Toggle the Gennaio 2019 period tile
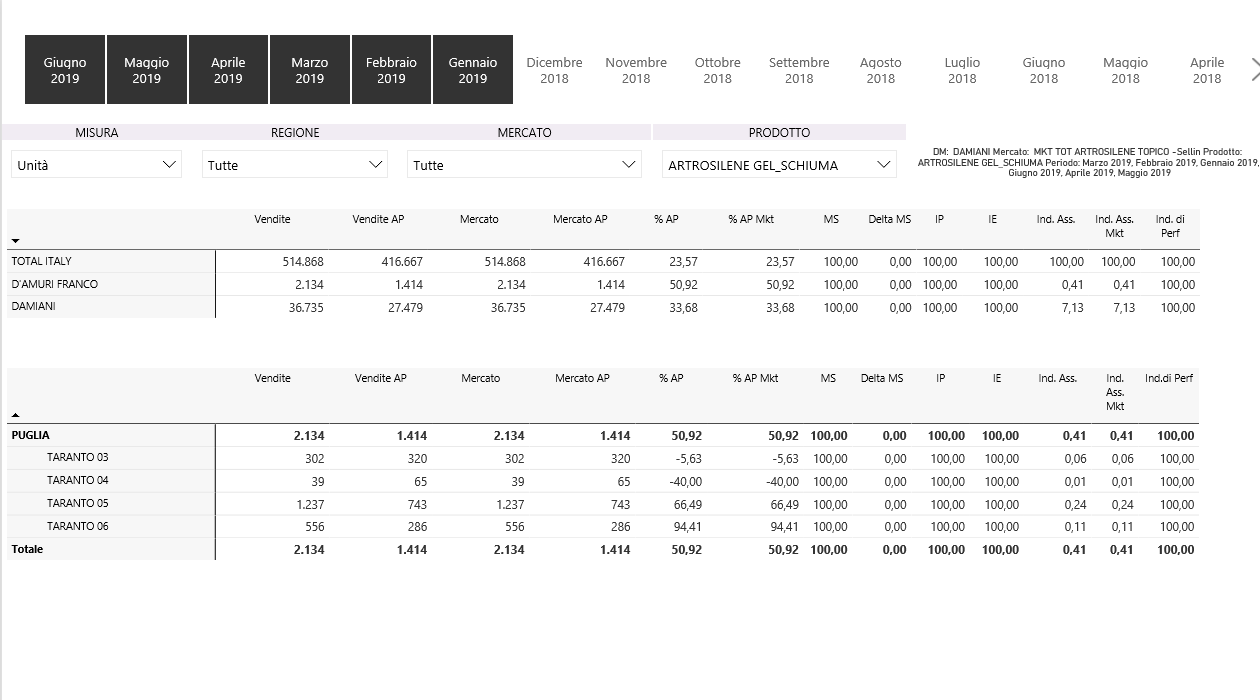Screen dimensions: 1260x700 pyautogui.click(x=472, y=70)
